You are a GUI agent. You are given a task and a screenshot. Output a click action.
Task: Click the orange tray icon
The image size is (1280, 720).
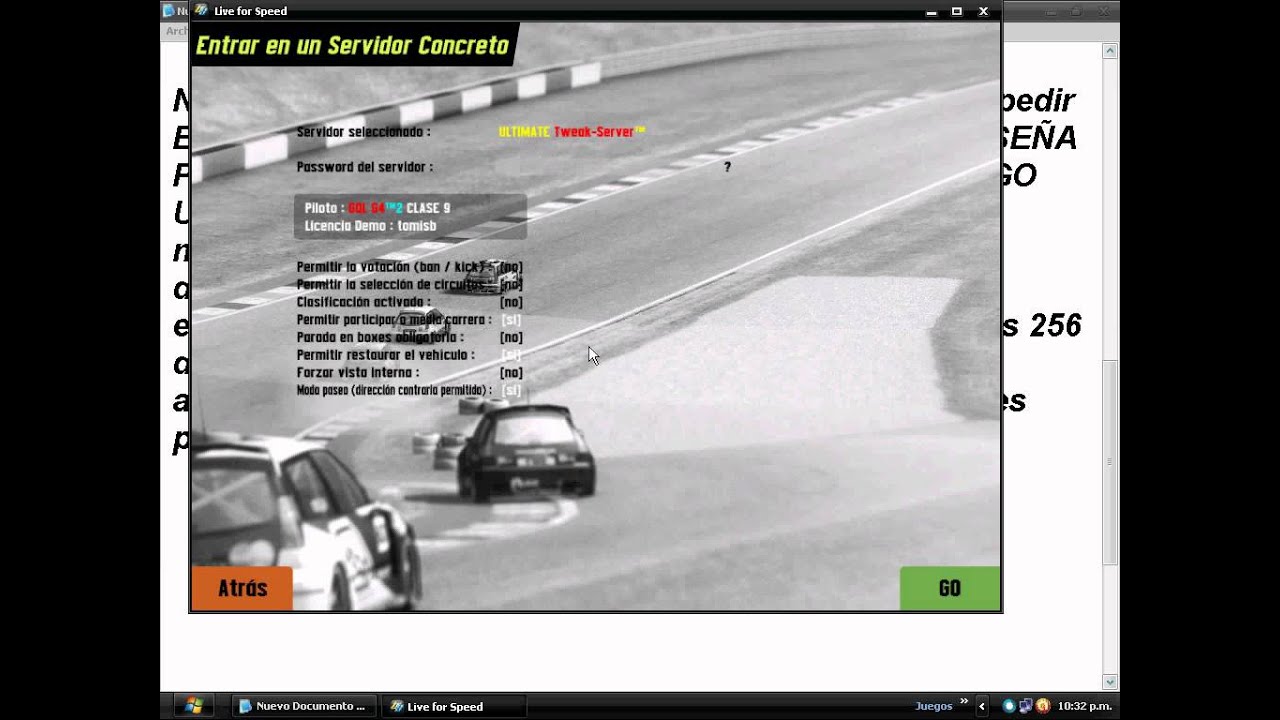pos(1042,706)
